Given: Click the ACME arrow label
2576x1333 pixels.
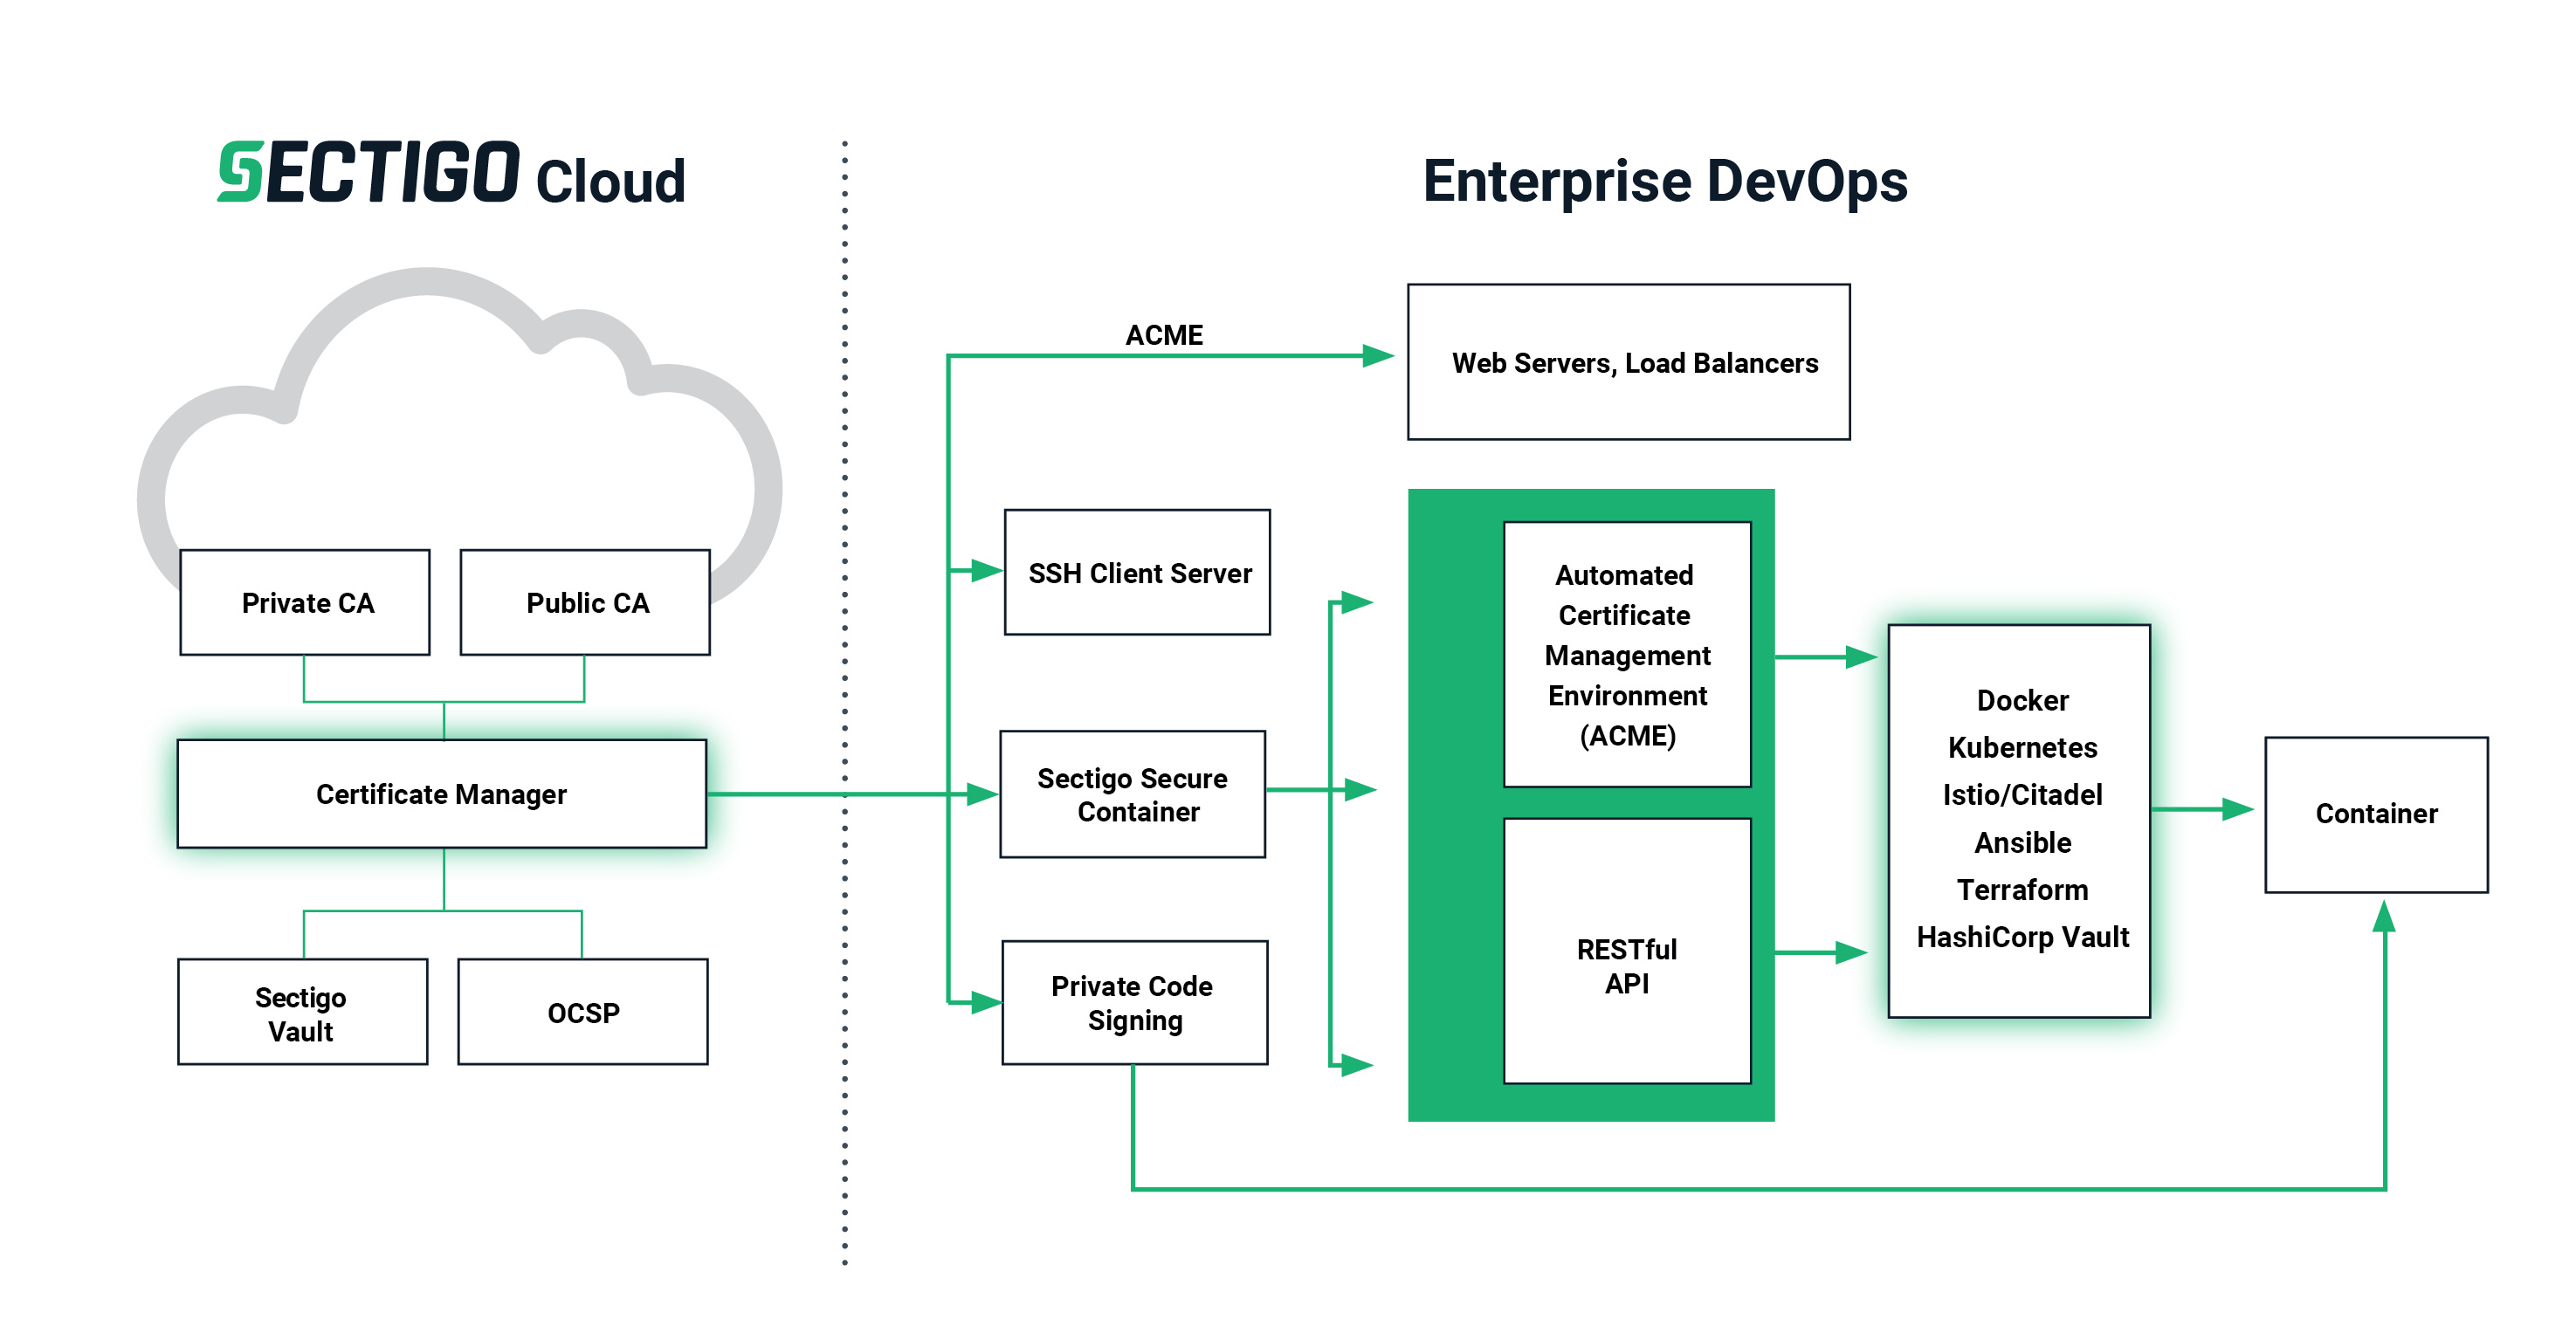Looking at the screenshot, I should pyautogui.click(x=1163, y=335).
